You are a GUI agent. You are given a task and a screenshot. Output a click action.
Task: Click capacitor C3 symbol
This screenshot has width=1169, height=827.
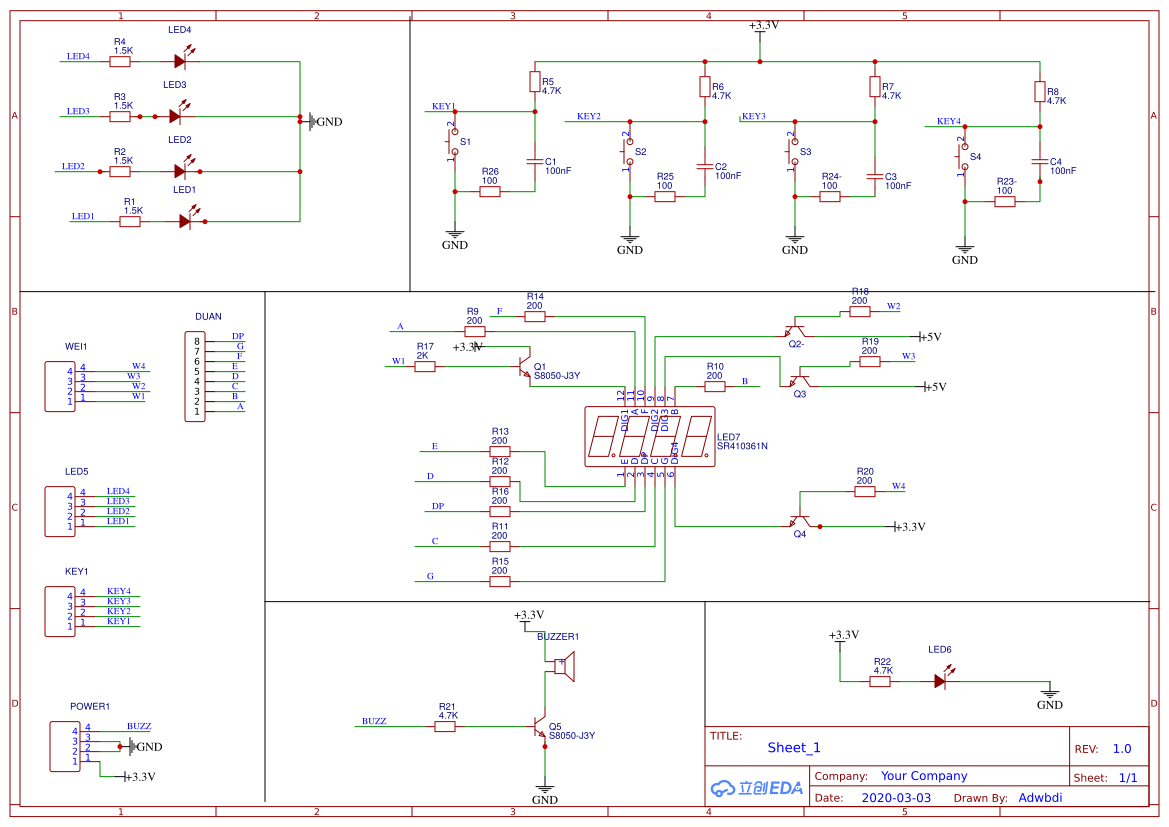875,177
